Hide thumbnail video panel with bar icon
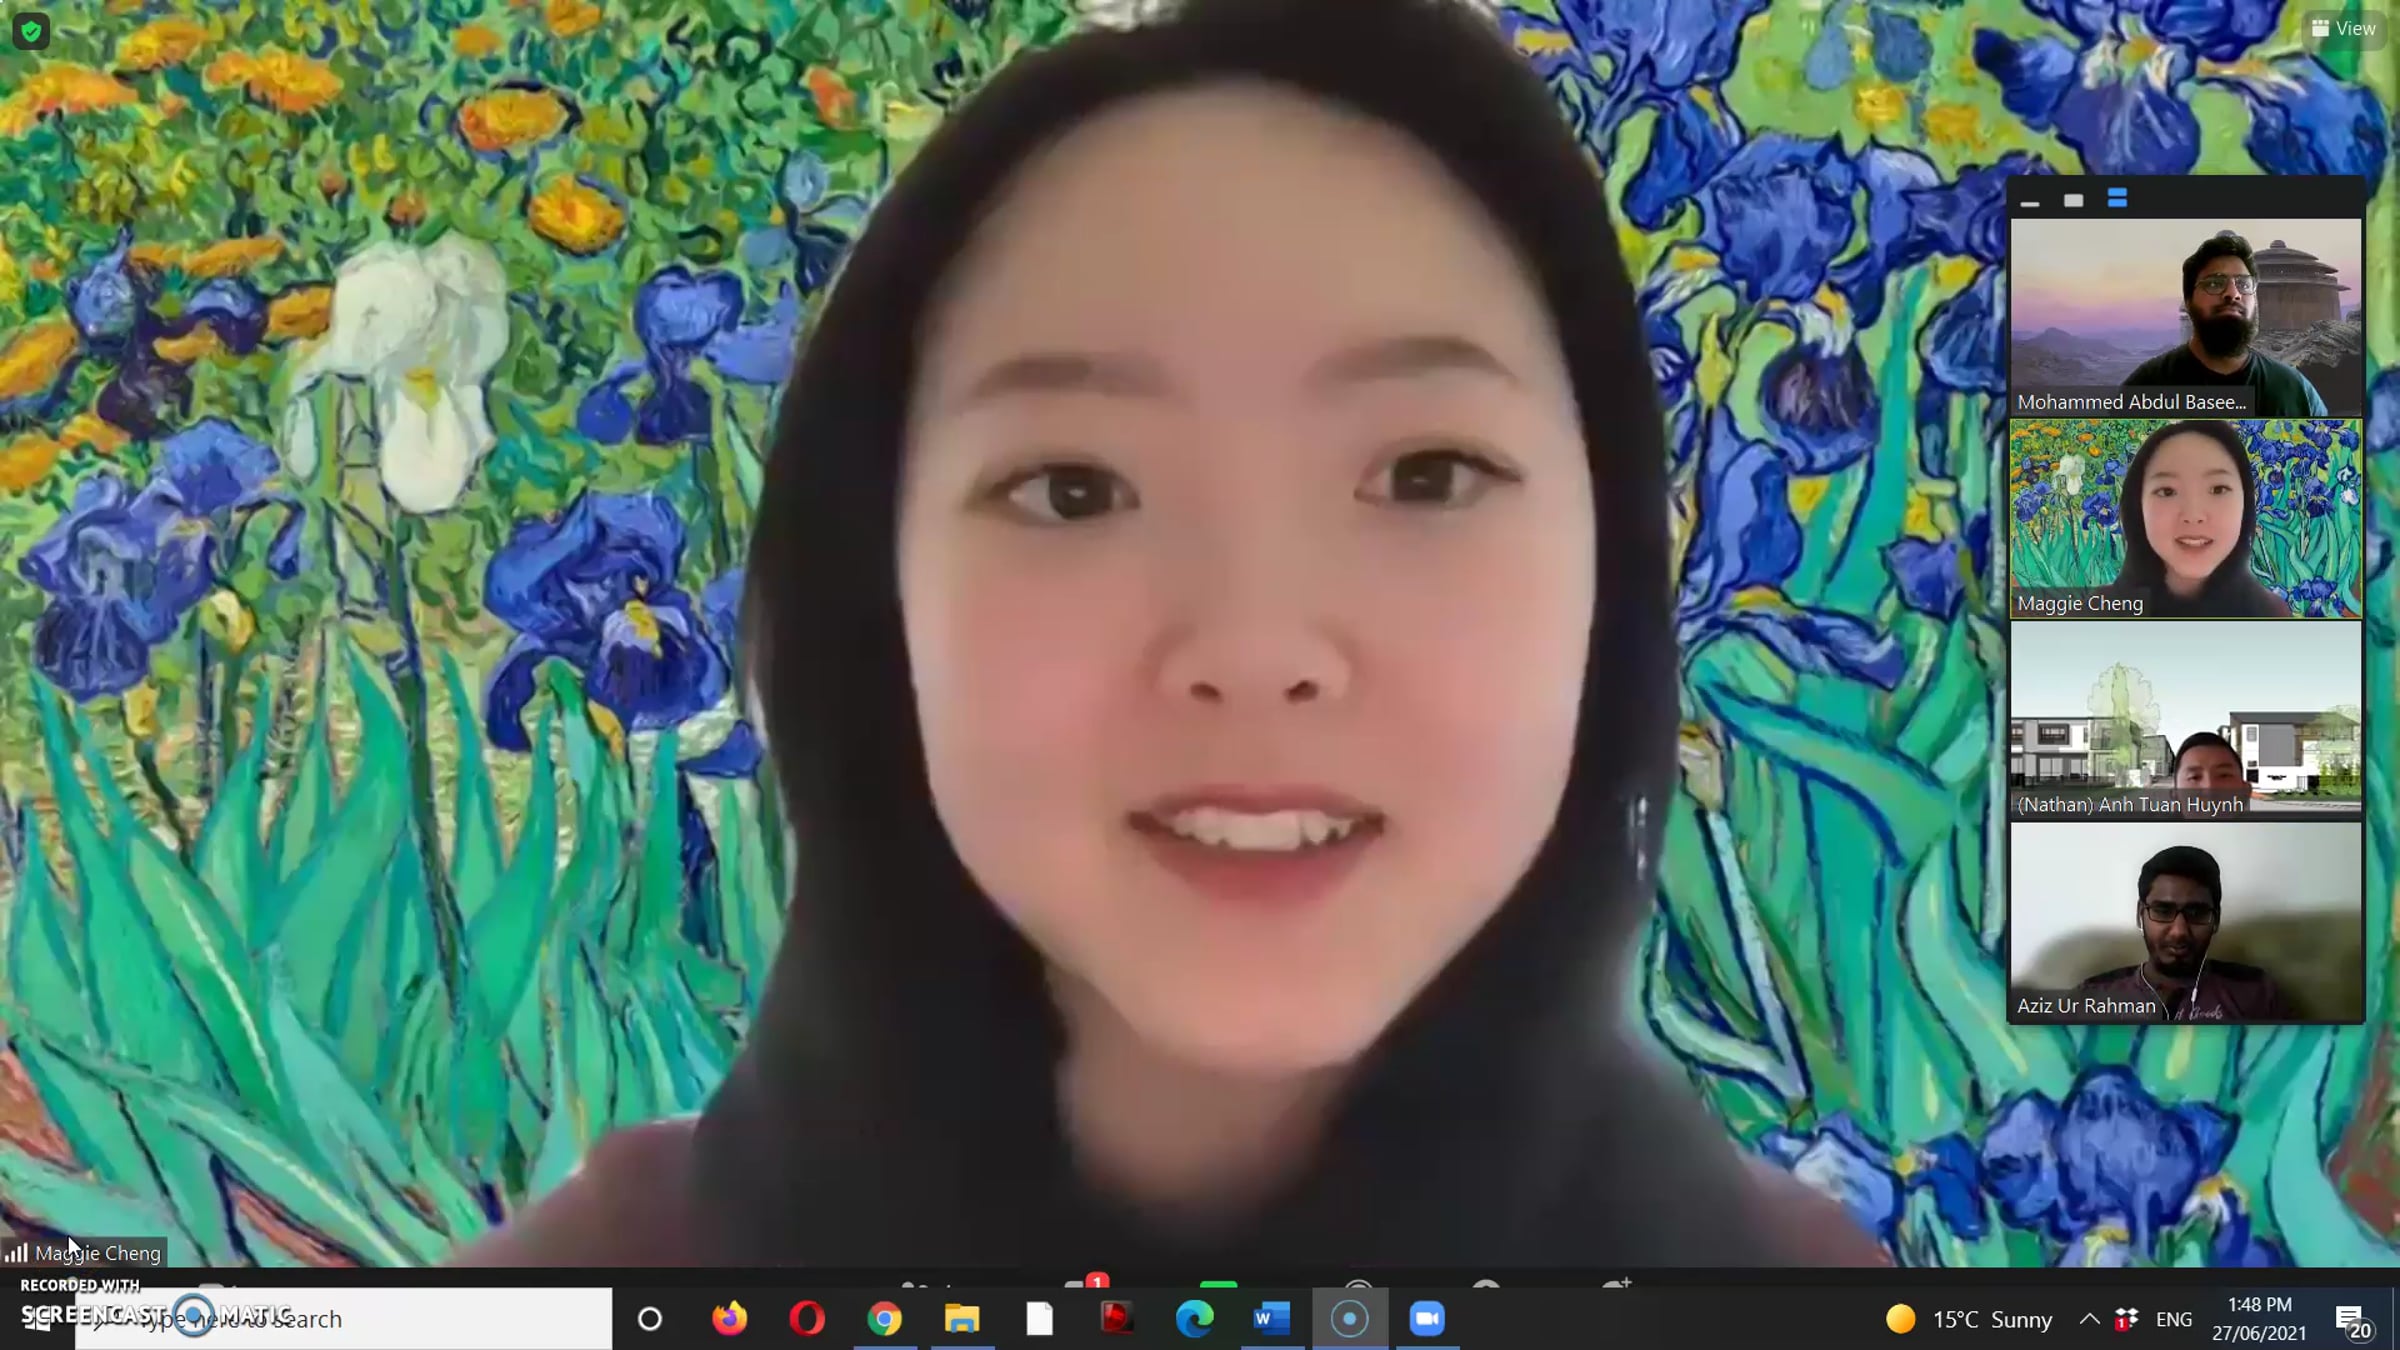Viewport: 2400px width, 1350px height. click(2029, 201)
